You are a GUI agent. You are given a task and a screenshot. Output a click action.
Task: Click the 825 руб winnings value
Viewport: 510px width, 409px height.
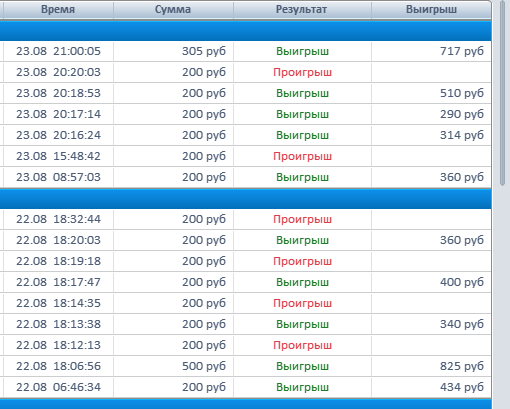click(462, 366)
